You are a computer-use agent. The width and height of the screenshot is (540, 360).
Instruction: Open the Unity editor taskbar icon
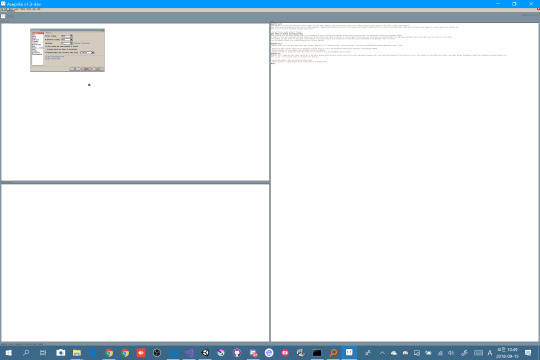tap(205, 353)
